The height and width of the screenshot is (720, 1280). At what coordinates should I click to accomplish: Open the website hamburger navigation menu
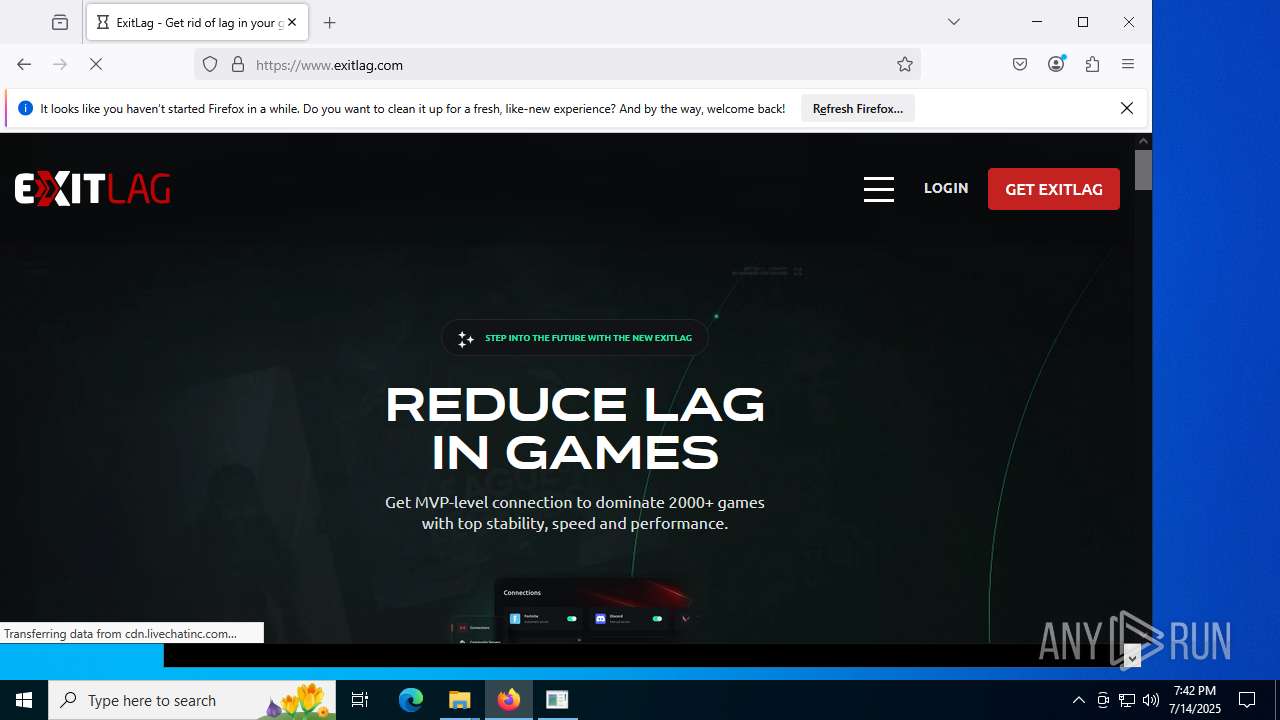879,189
